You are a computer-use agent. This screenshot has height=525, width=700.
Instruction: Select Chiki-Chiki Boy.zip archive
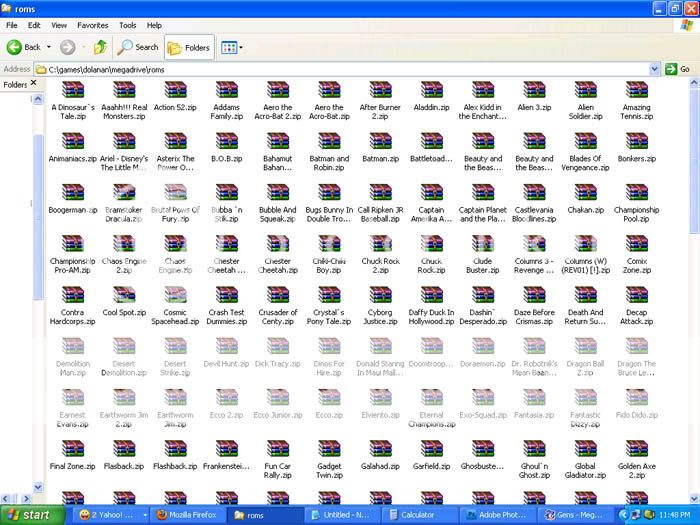[329, 254]
